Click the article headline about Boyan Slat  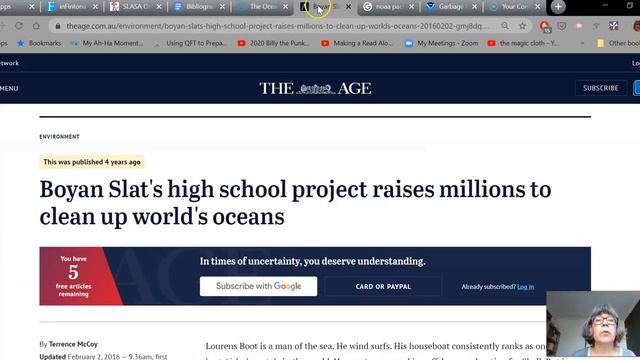tap(296, 202)
